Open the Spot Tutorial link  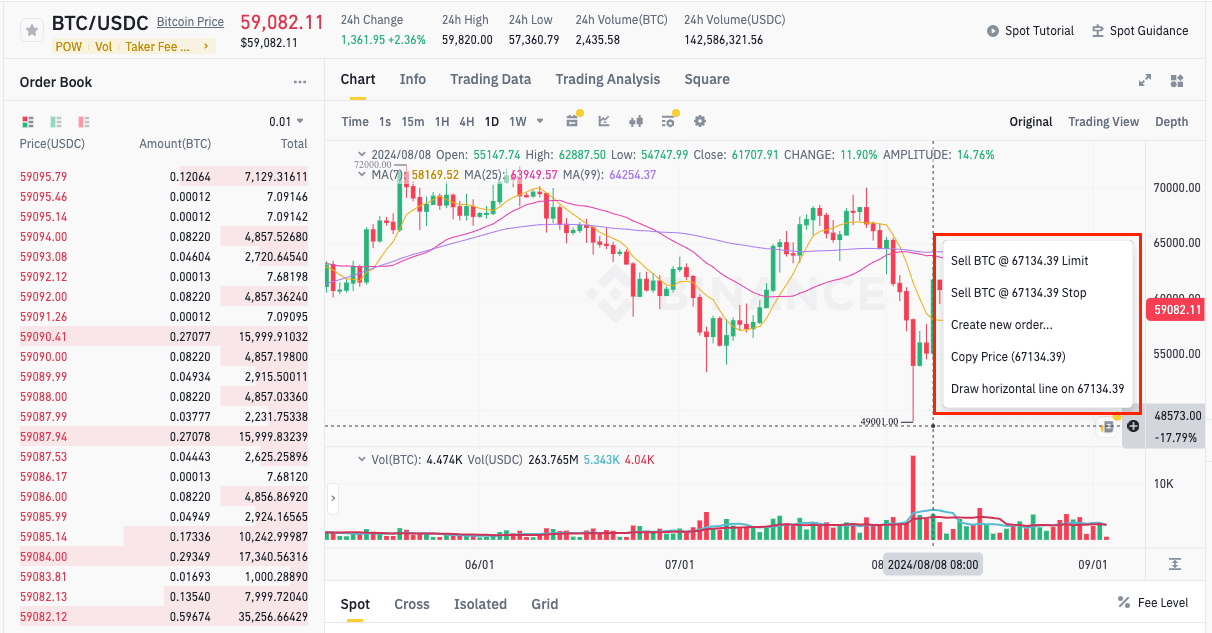tap(1030, 31)
